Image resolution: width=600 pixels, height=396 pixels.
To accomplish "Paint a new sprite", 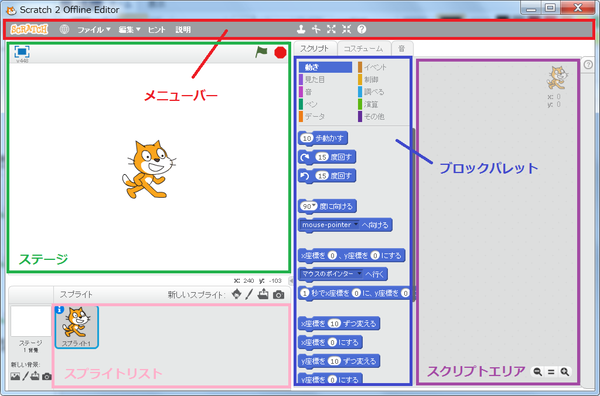I will [249, 294].
